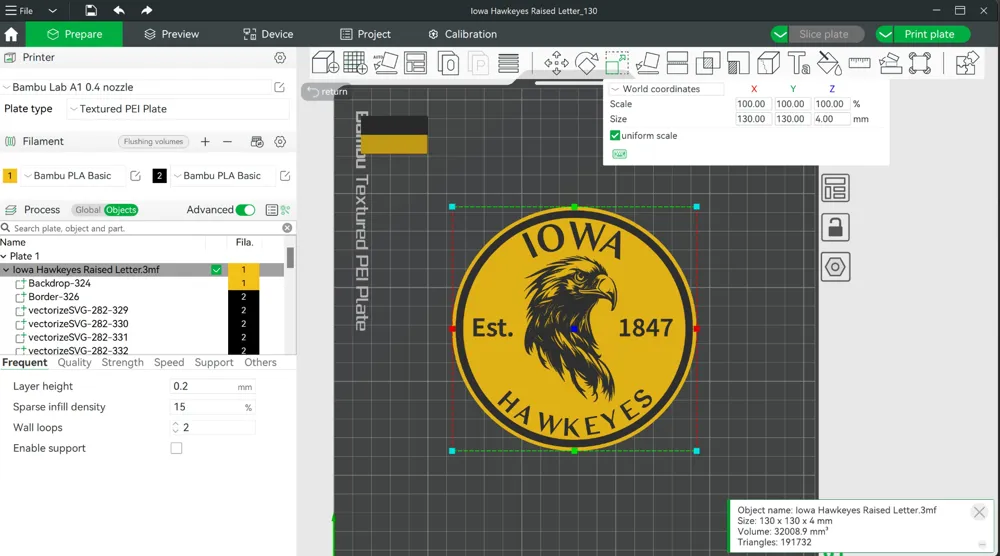Open filament 2 Bambu PLA Basic dropdown
The image size is (1000, 556).
coord(222,176)
